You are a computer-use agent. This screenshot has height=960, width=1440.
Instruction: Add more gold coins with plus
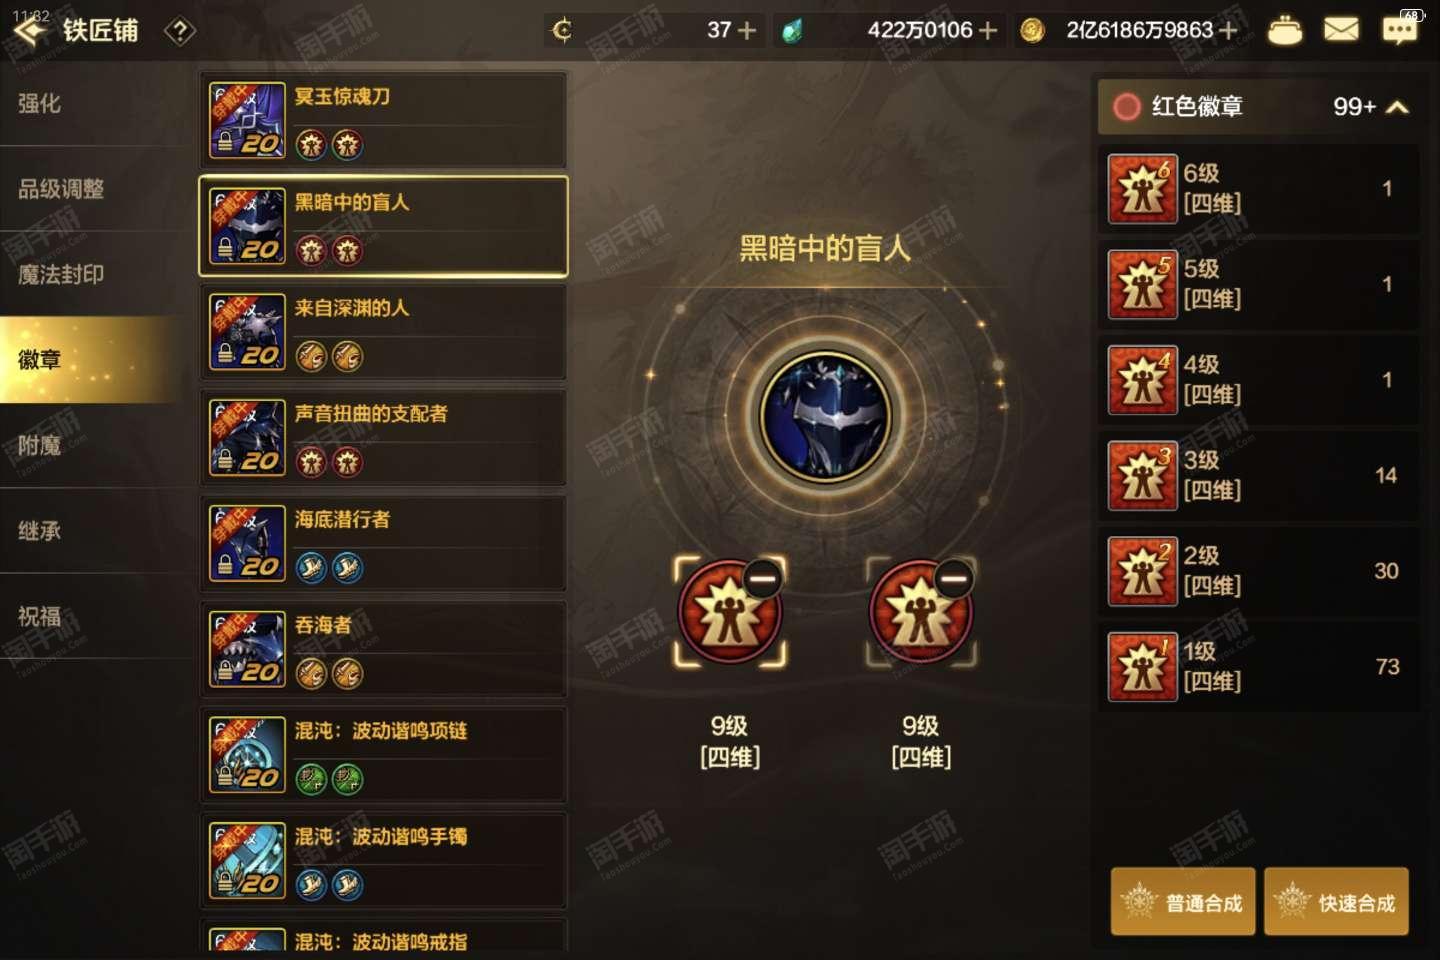click(1228, 31)
